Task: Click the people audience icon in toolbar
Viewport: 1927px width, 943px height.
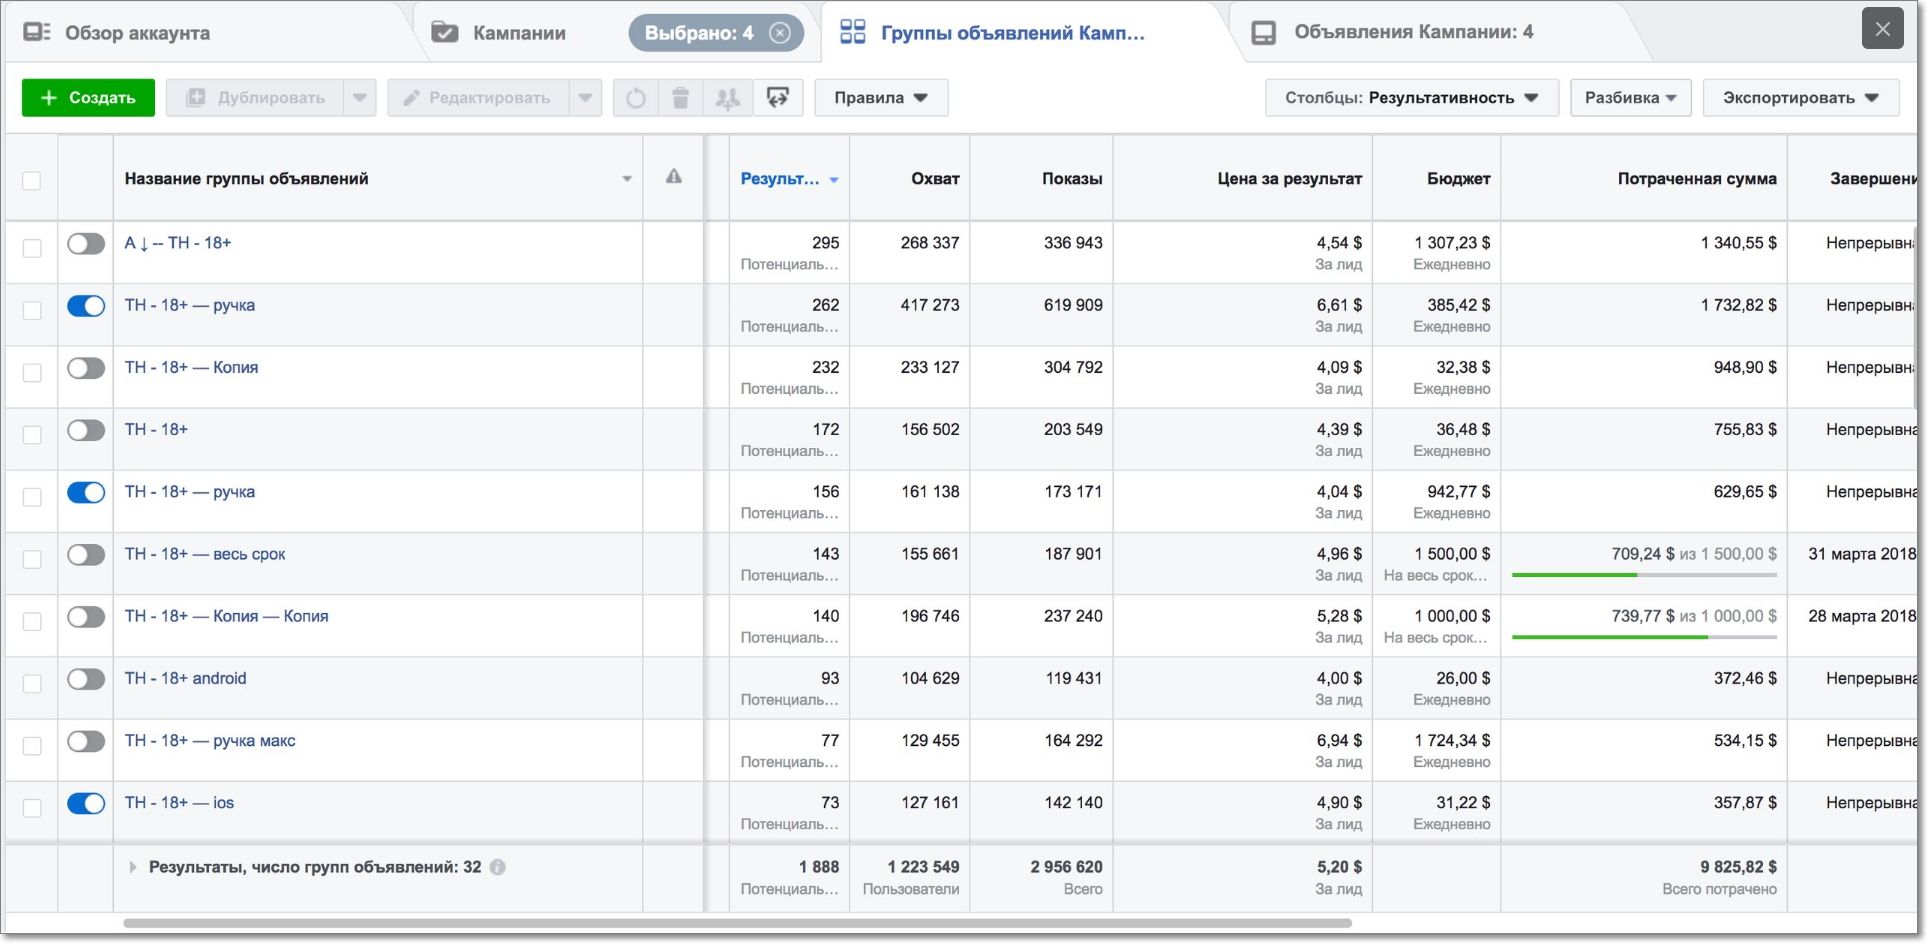Action: click(728, 98)
